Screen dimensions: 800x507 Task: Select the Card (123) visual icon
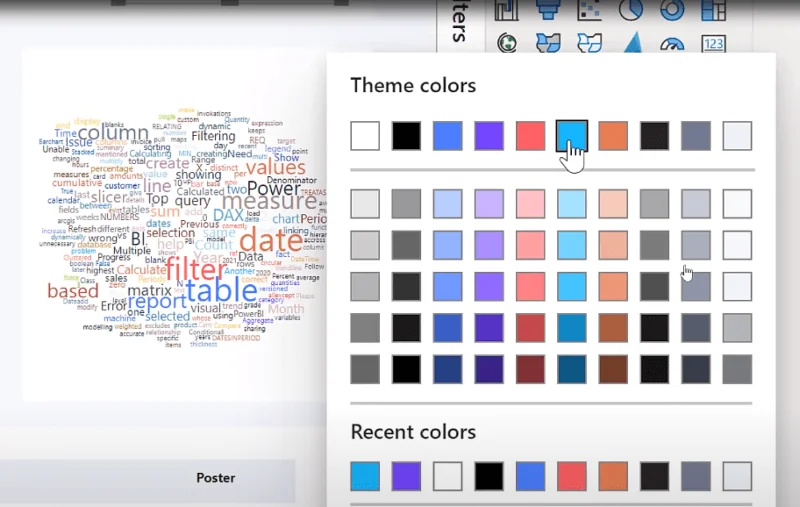(x=713, y=44)
